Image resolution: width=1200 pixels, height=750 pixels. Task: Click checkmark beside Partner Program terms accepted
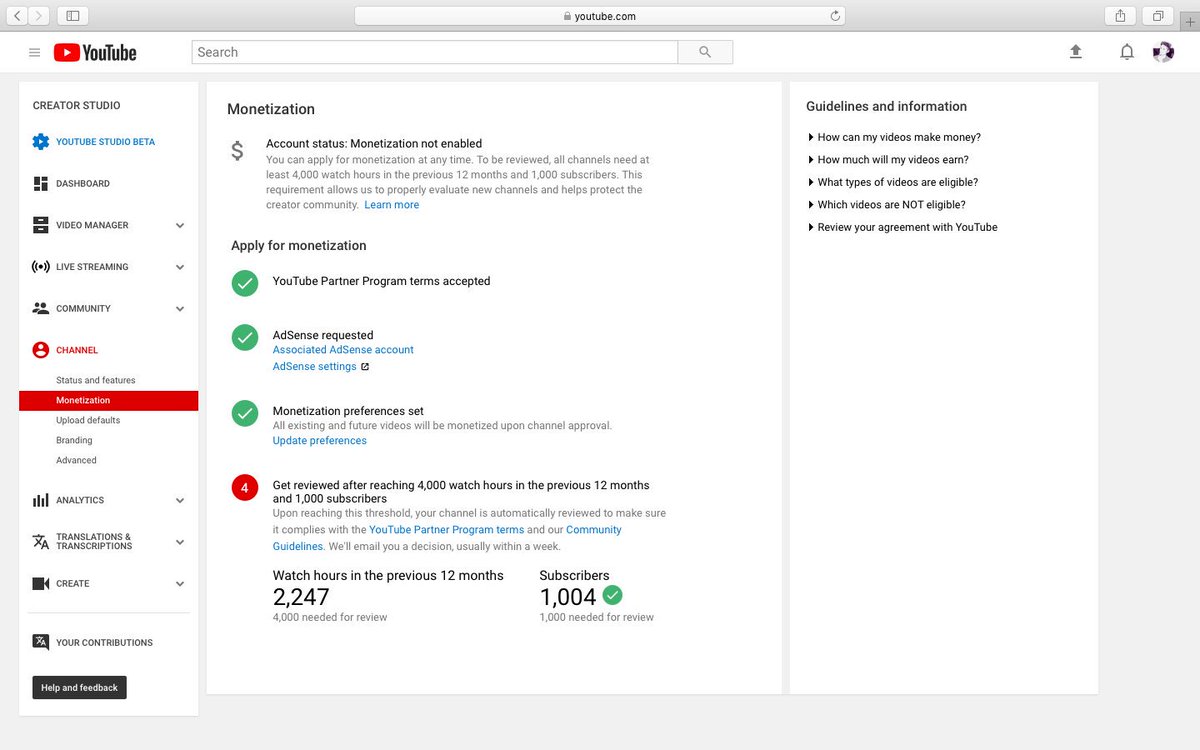point(245,283)
